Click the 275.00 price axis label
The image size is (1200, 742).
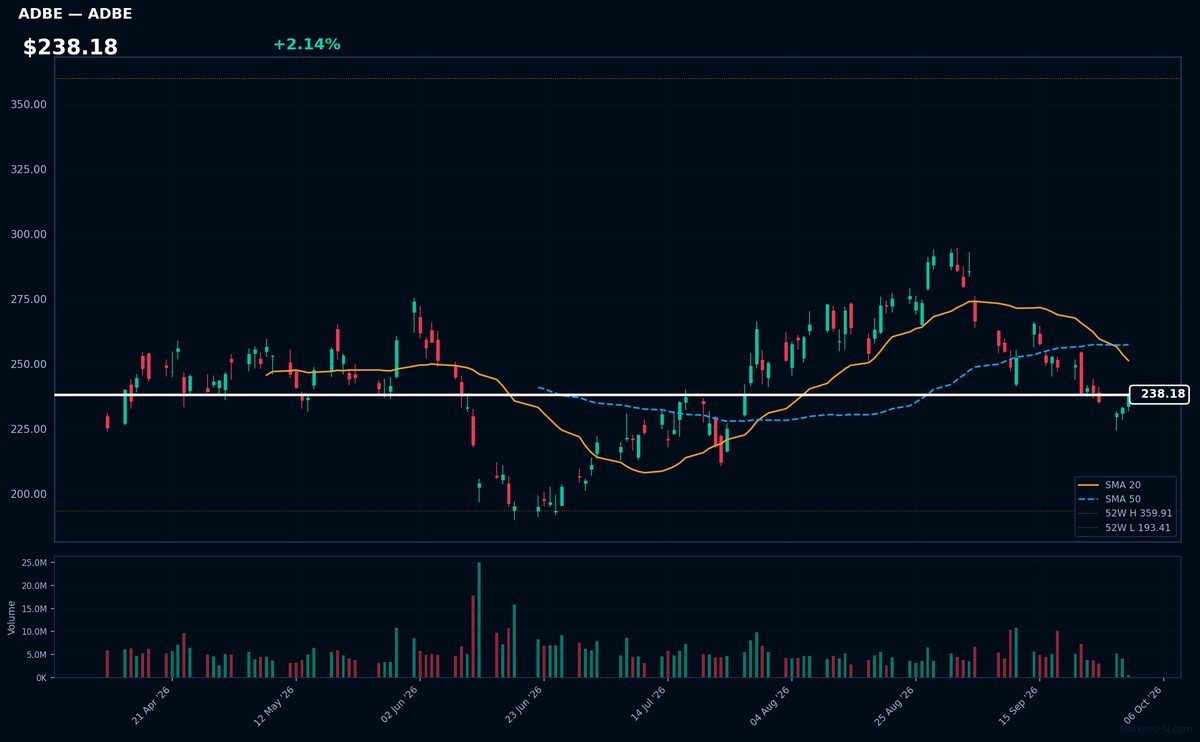pos(28,300)
